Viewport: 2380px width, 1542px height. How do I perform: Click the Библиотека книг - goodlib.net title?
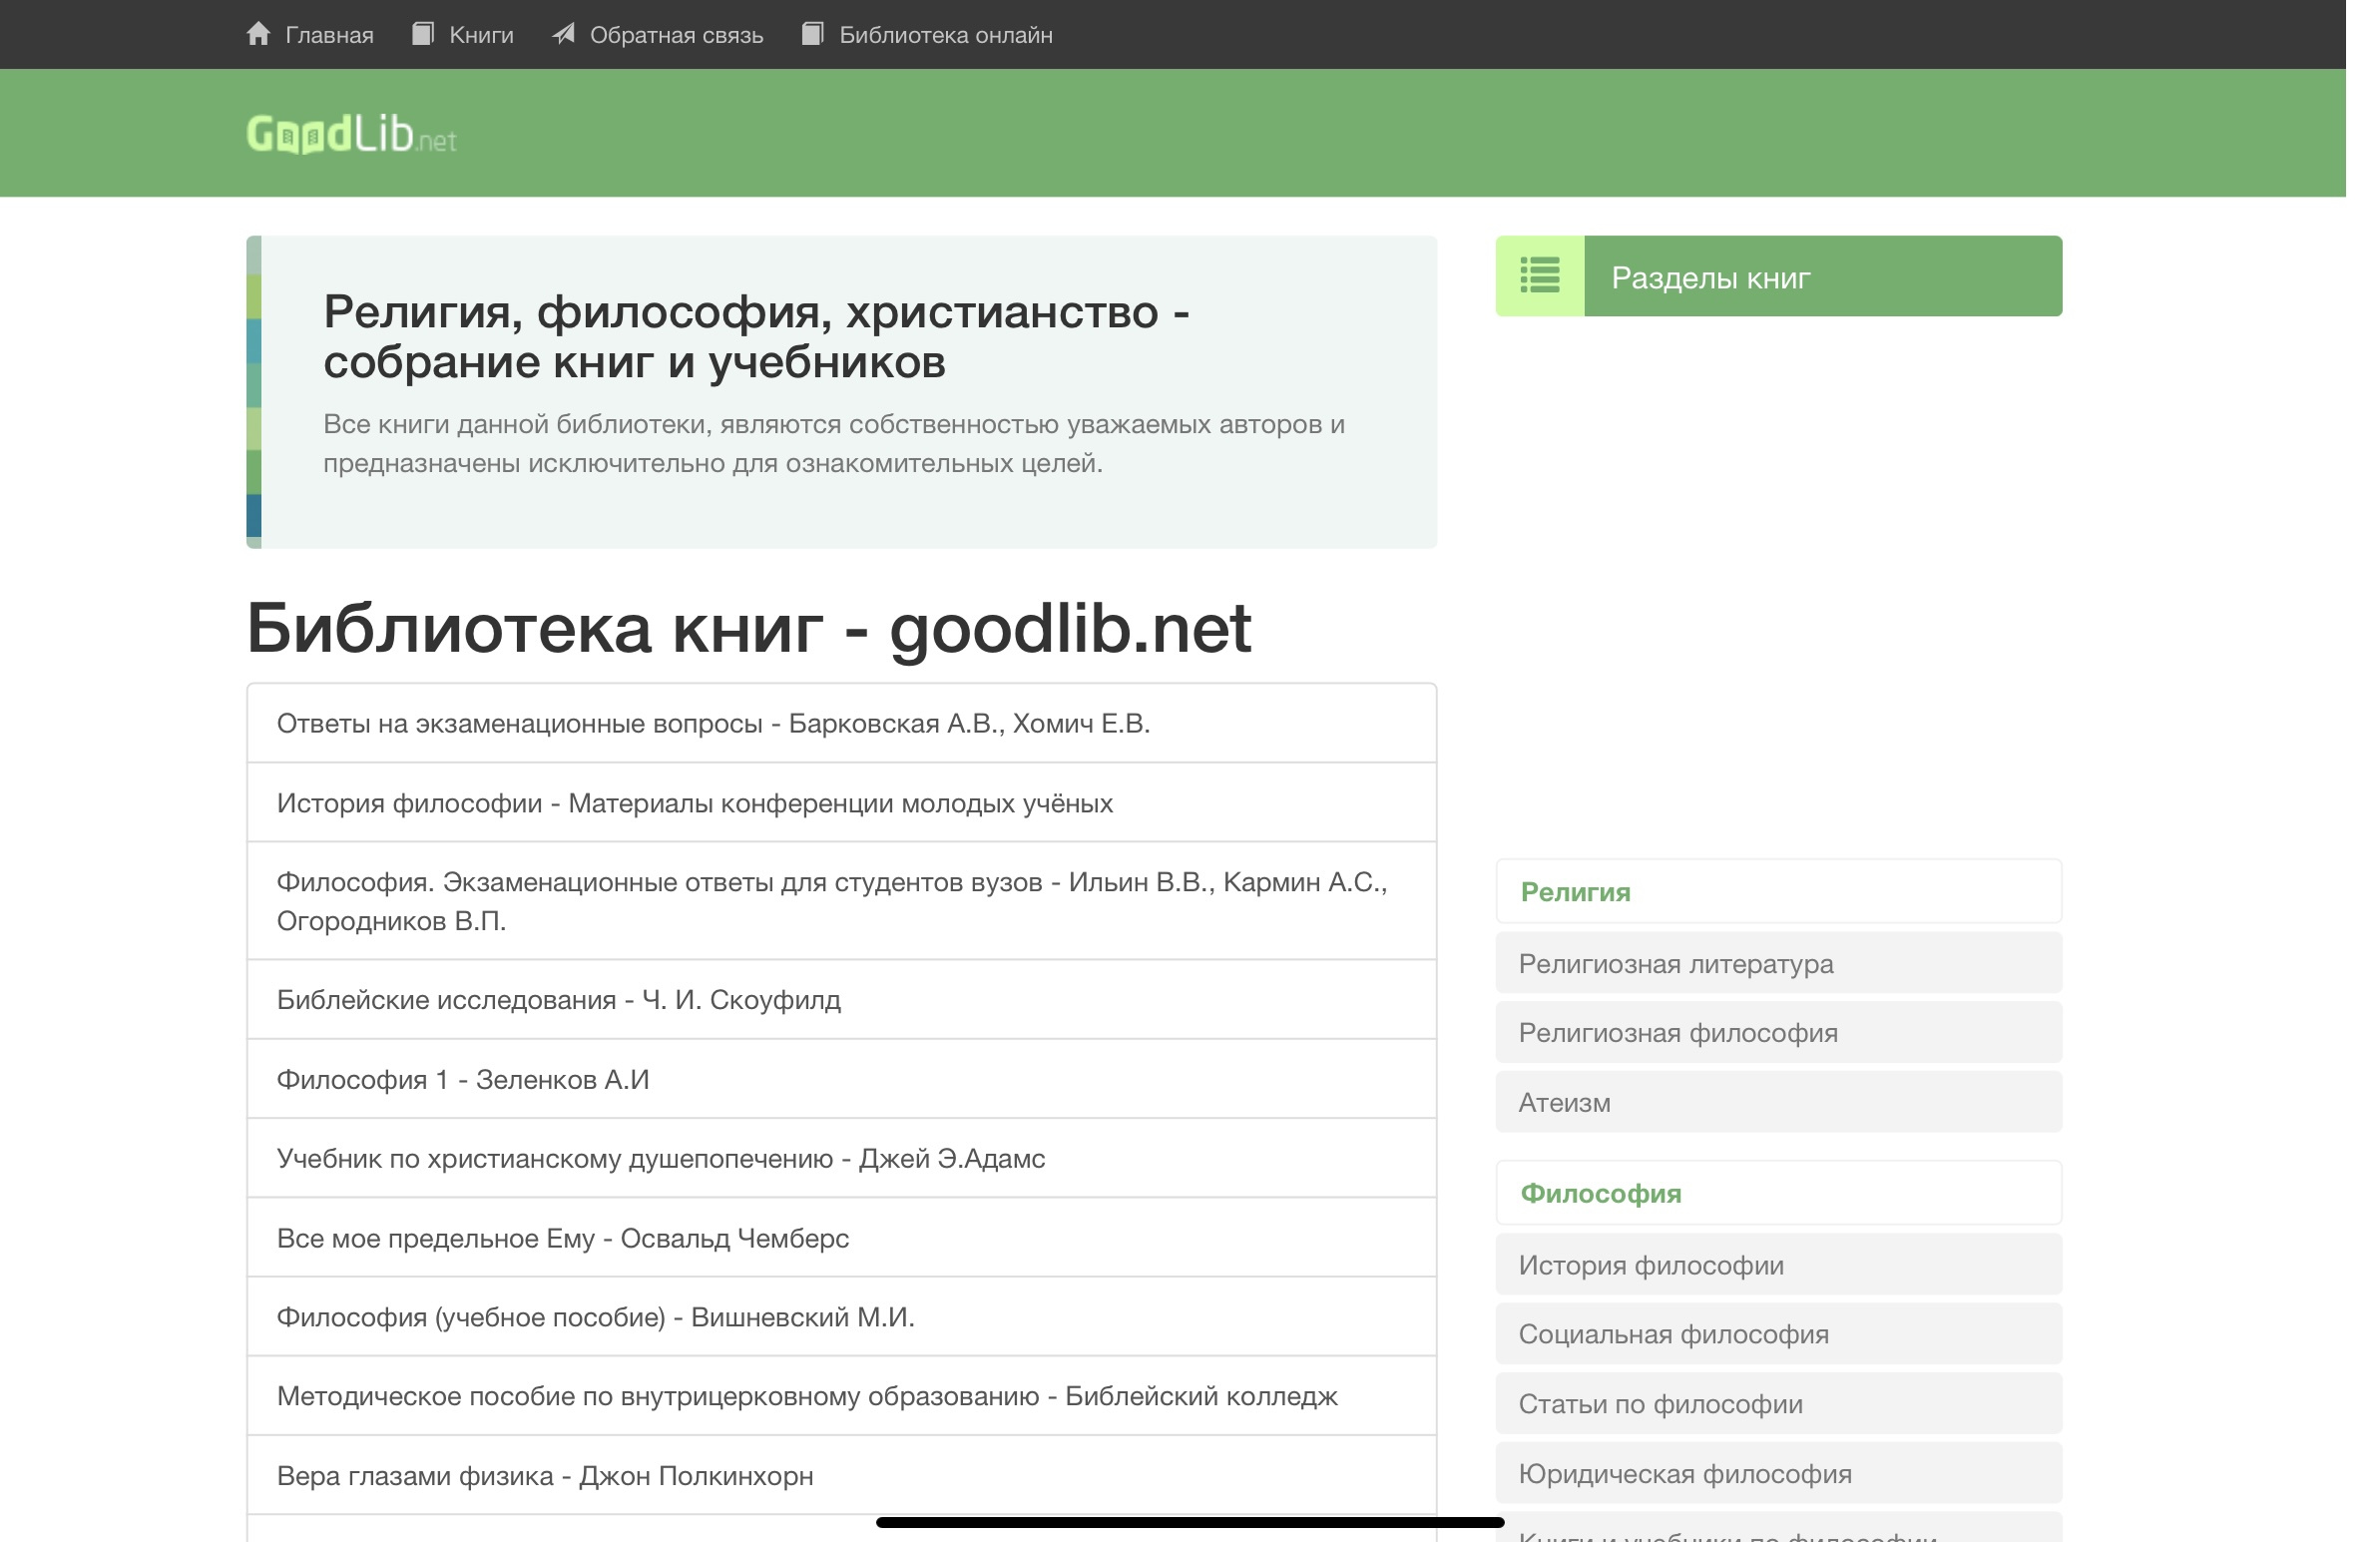click(x=749, y=628)
